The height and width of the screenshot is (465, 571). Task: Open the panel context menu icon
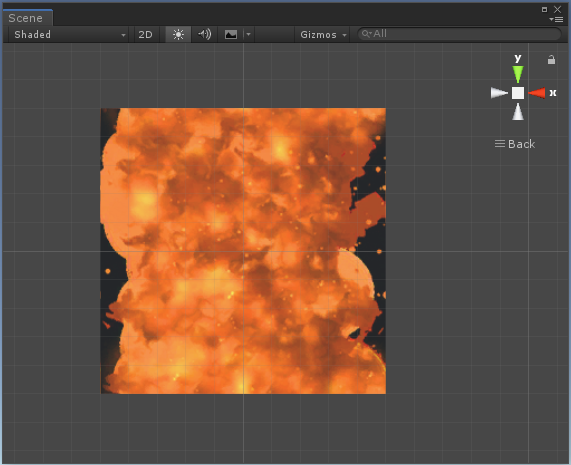coord(556,19)
